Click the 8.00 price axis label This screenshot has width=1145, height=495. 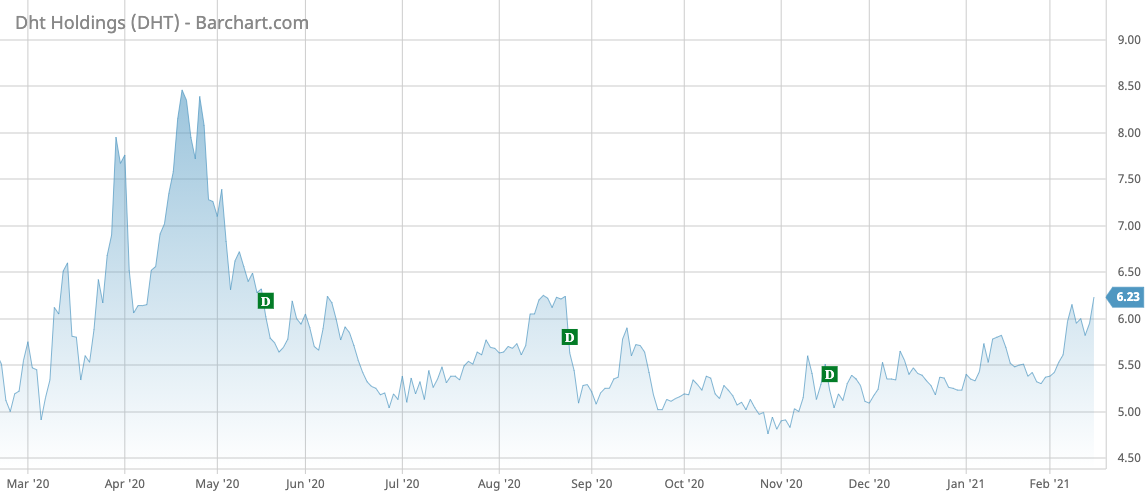[1128, 133]
